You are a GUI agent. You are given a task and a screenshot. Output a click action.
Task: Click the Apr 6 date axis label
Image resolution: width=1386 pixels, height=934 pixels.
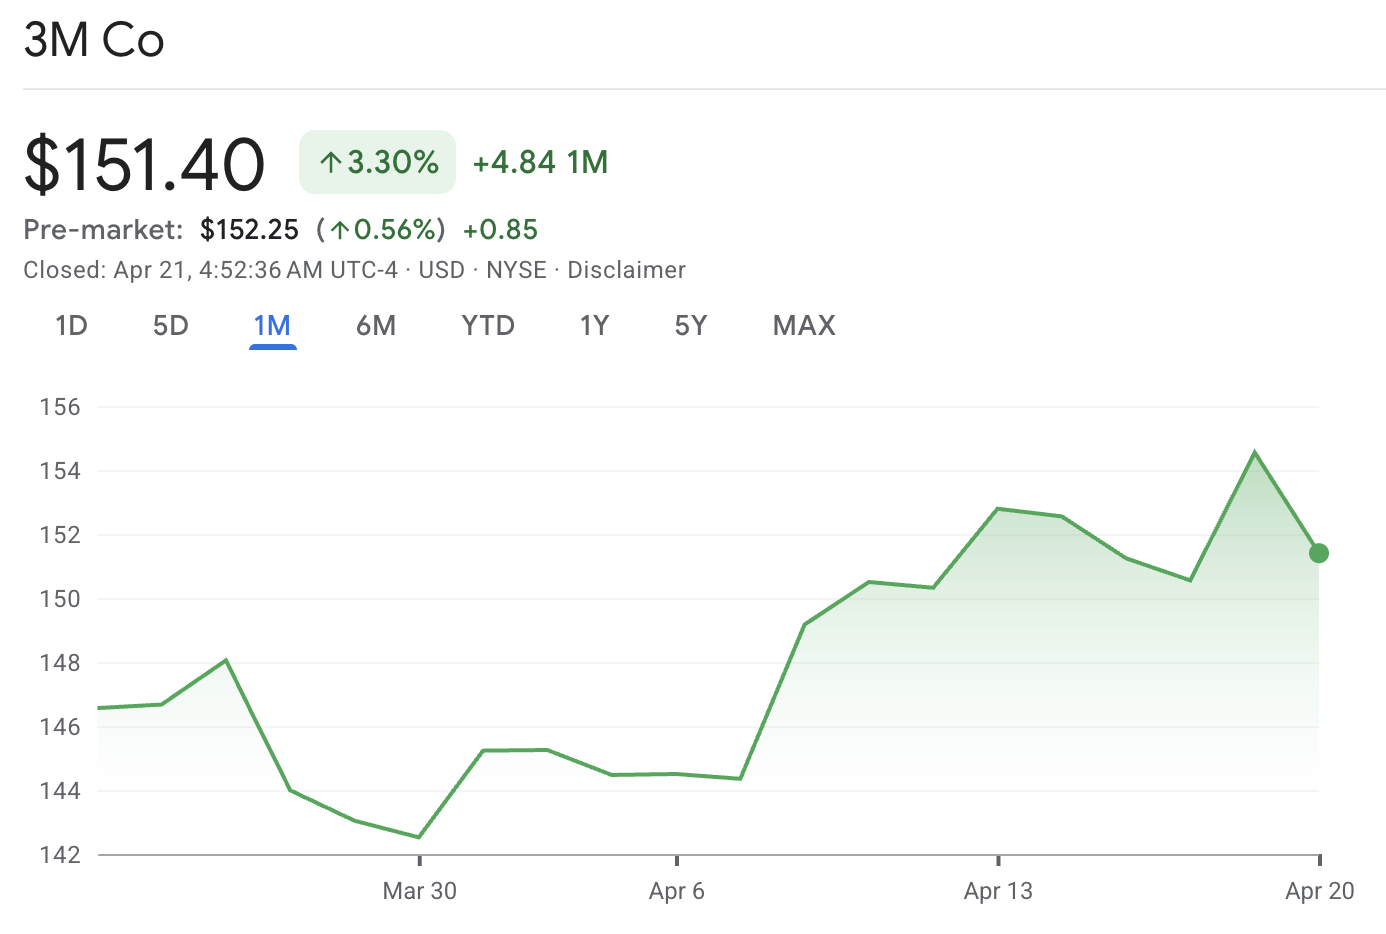click(677, 891)
